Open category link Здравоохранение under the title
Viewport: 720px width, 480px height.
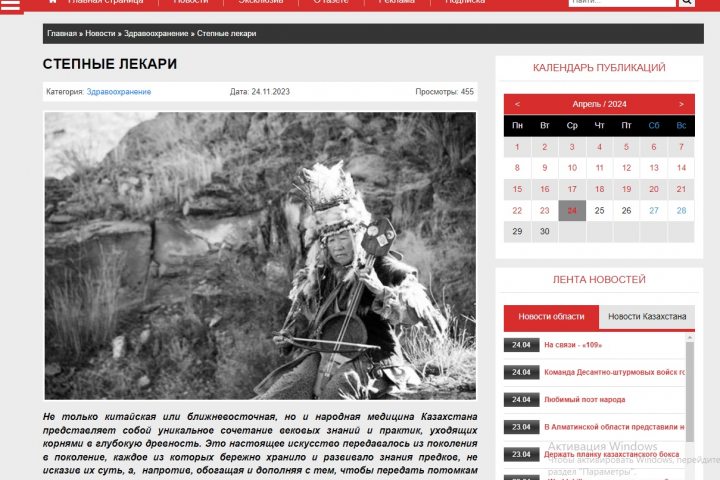click(119, 92)
